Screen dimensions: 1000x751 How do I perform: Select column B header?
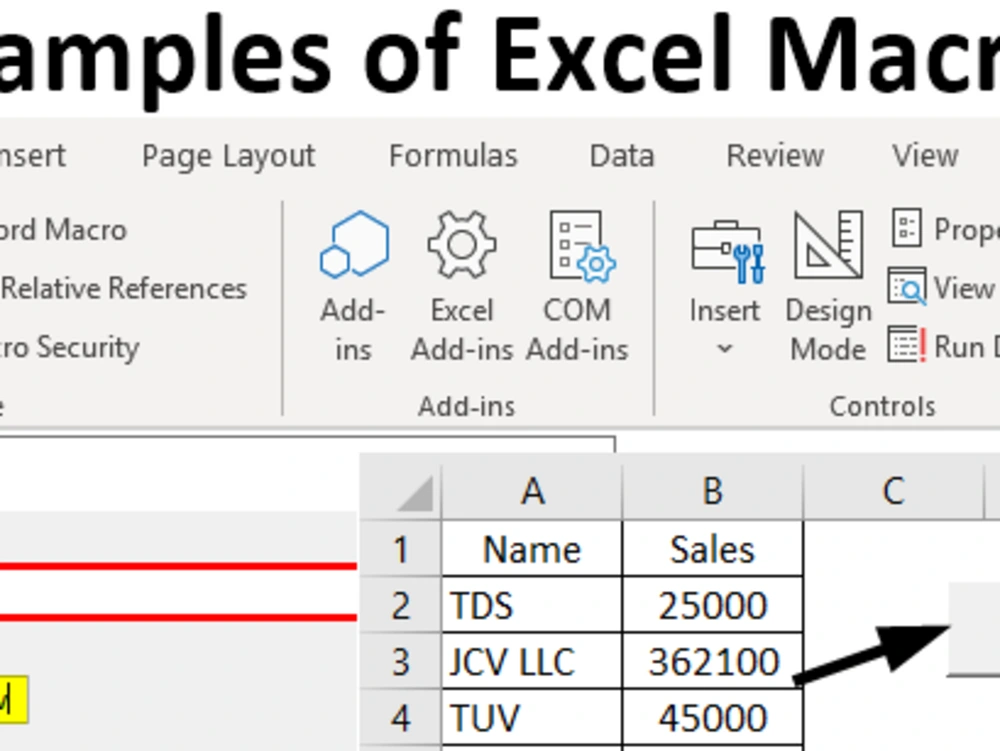pyautogui.click(x=713, y=492)
